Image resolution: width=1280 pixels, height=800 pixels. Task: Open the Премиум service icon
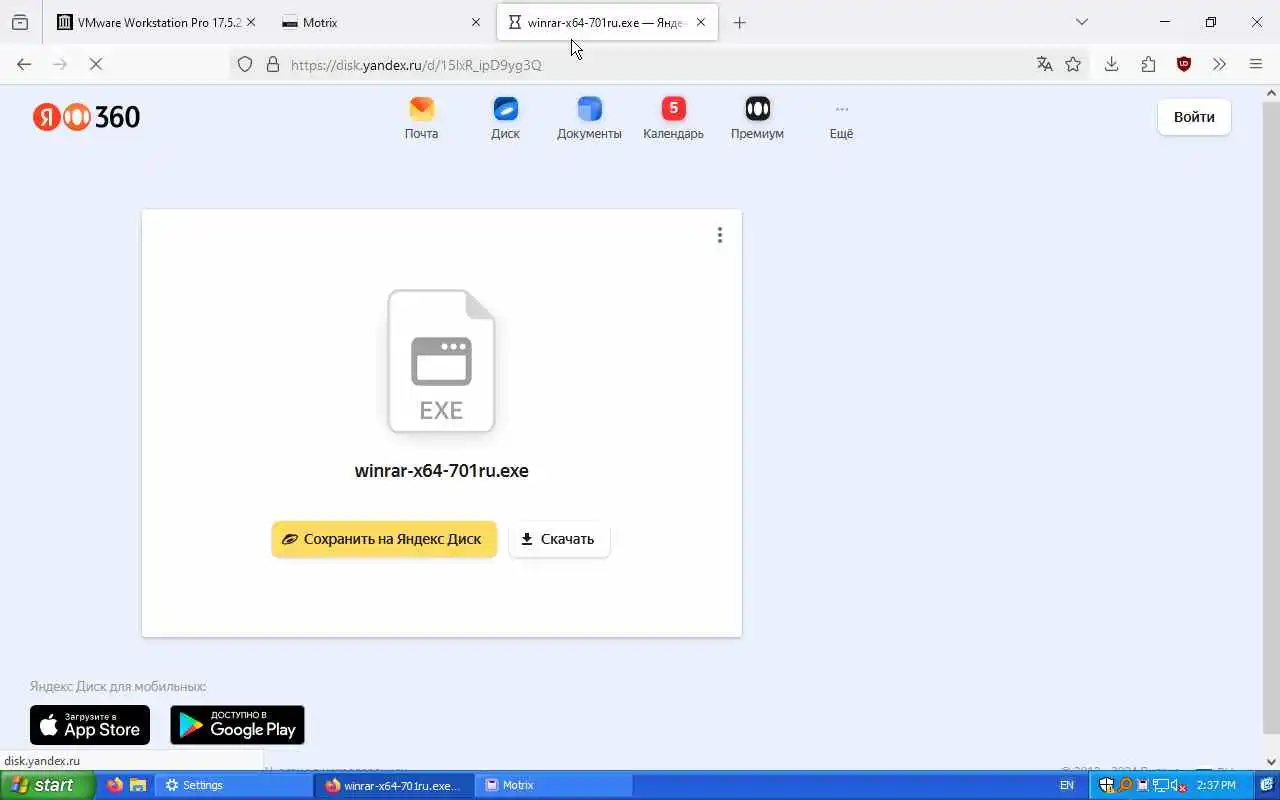[x=757, y=118]
